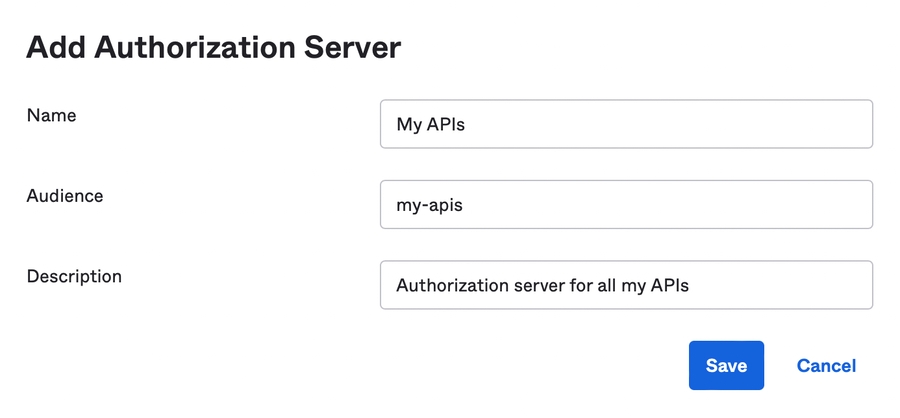Click the 'Audience' field label
The image size is (900, 418).
pos(65,196)
